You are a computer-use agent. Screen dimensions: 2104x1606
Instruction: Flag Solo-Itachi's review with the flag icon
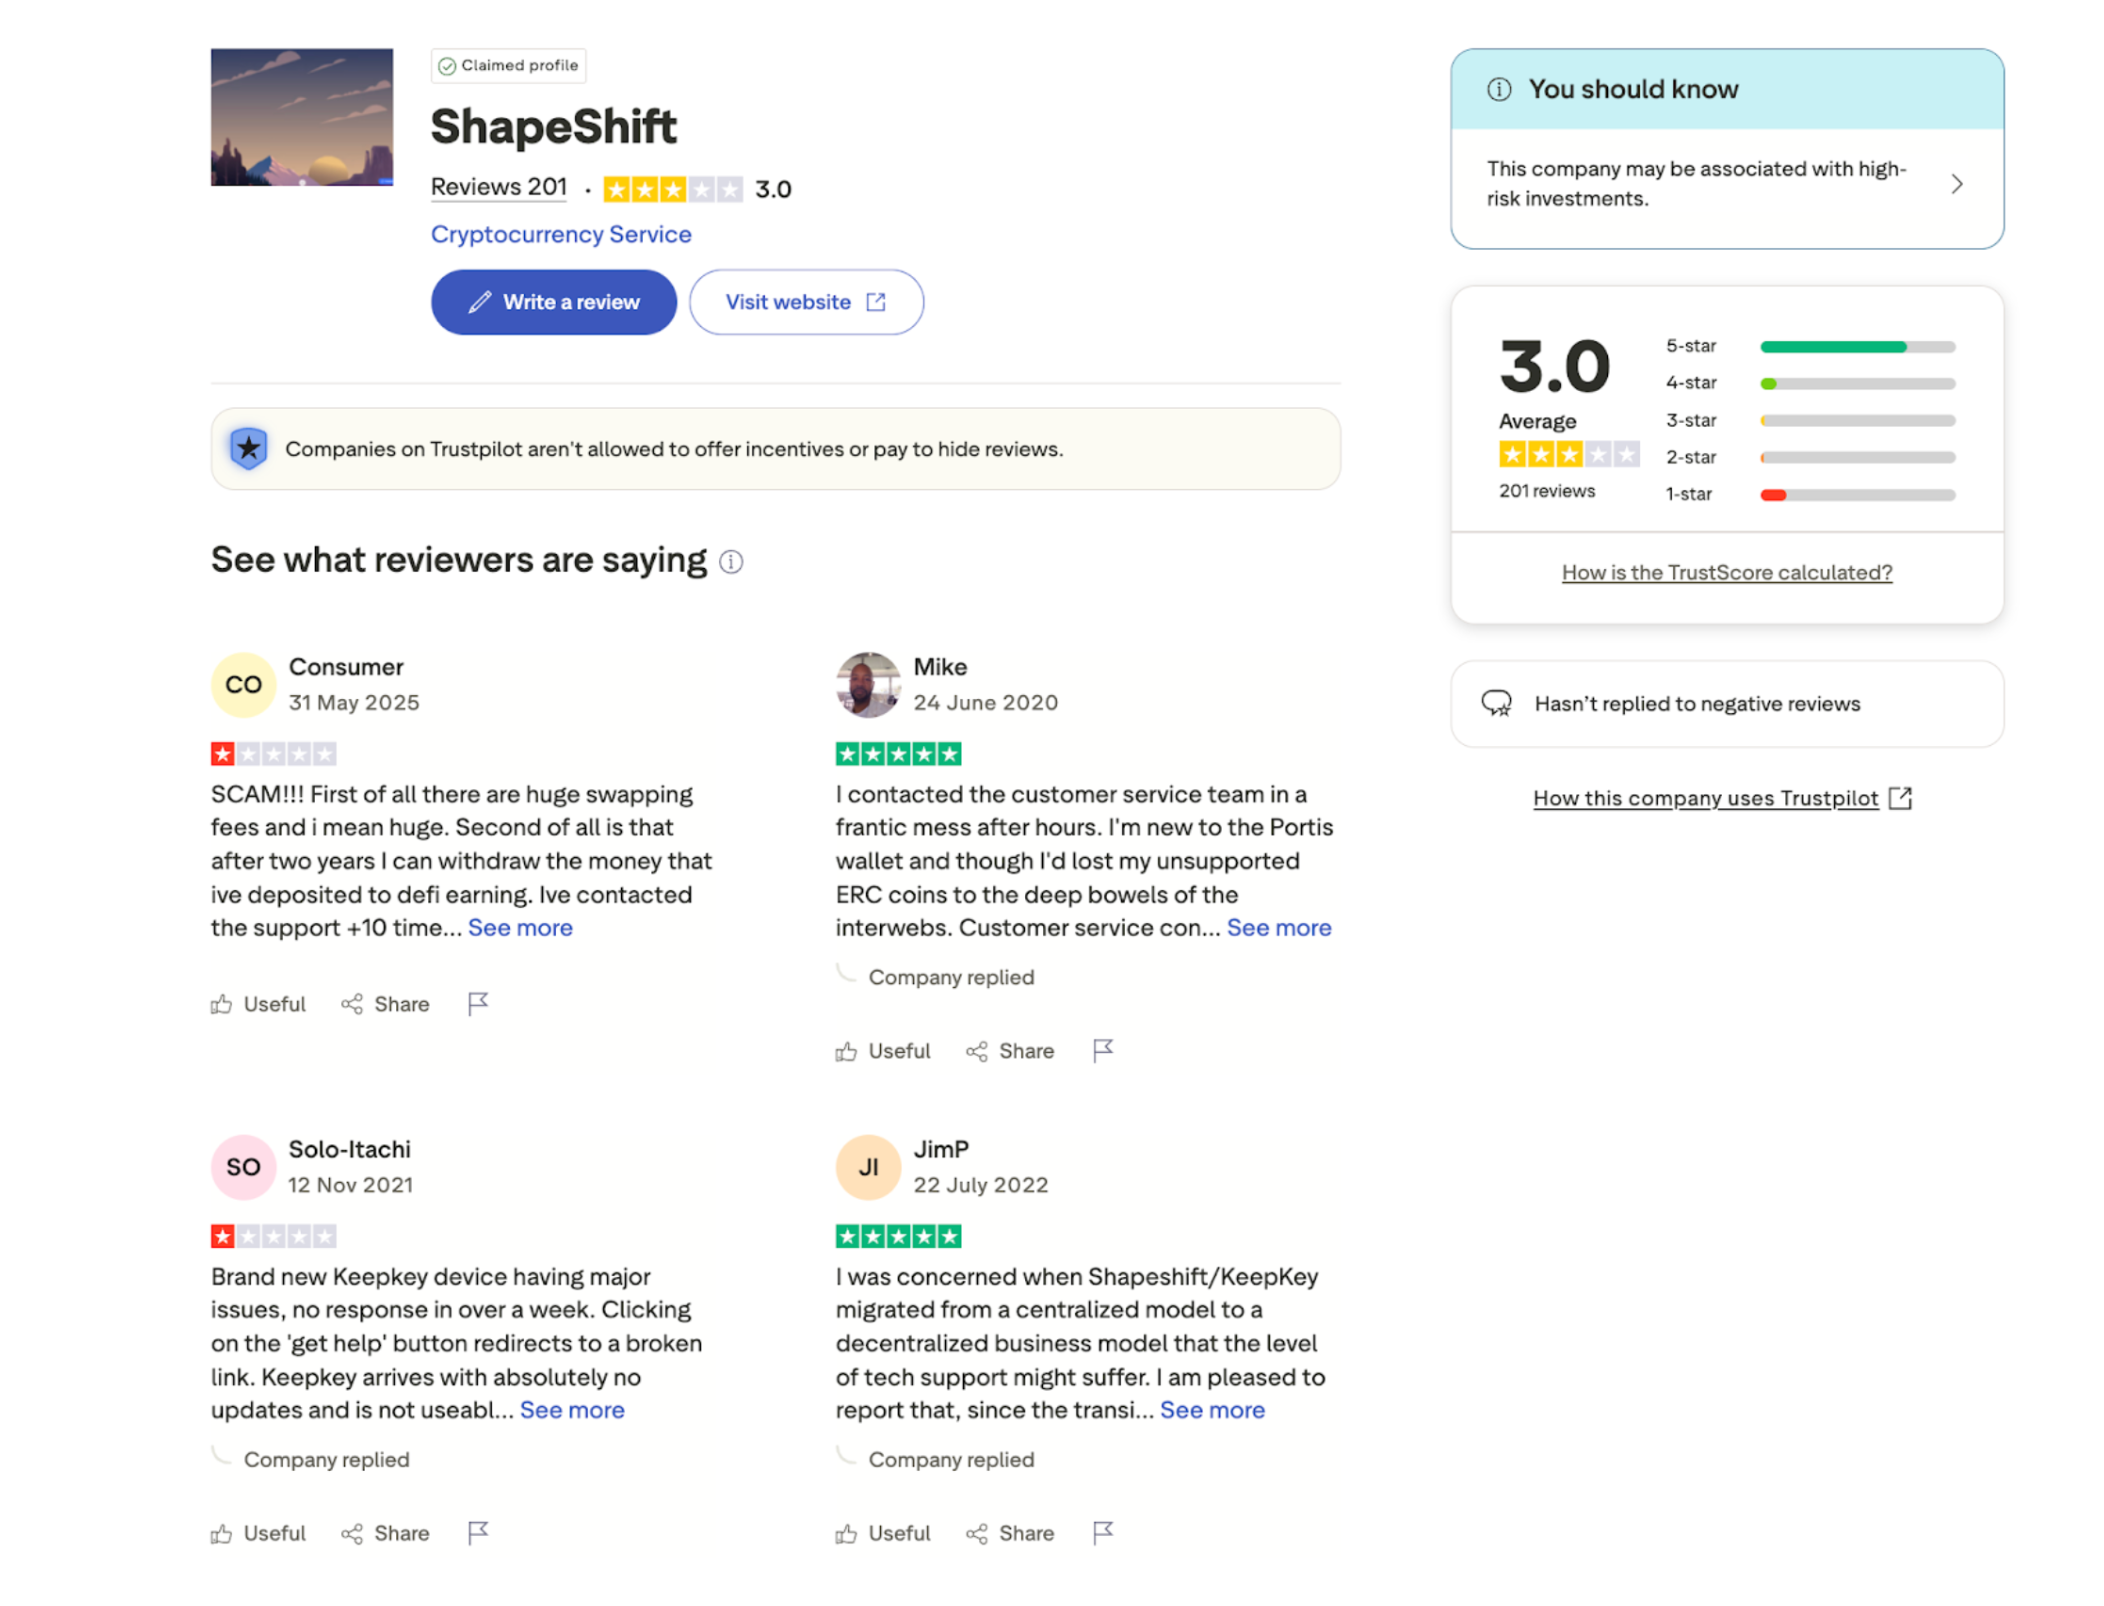[x=478, y=1532]
